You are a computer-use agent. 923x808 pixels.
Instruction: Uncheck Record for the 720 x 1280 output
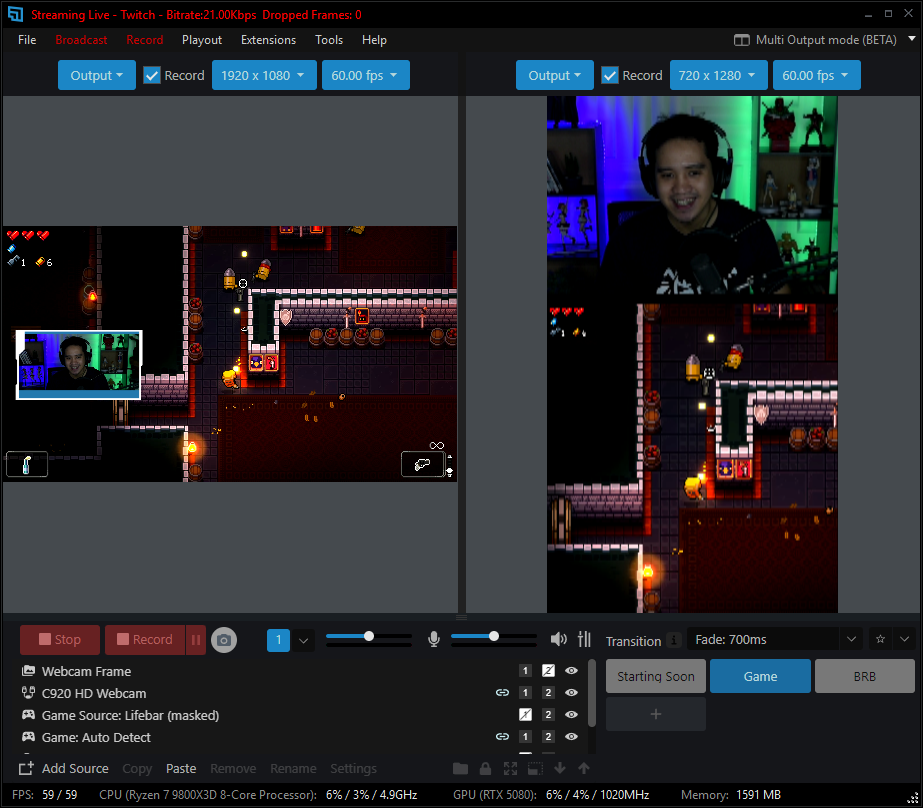[x=610, y=75]
